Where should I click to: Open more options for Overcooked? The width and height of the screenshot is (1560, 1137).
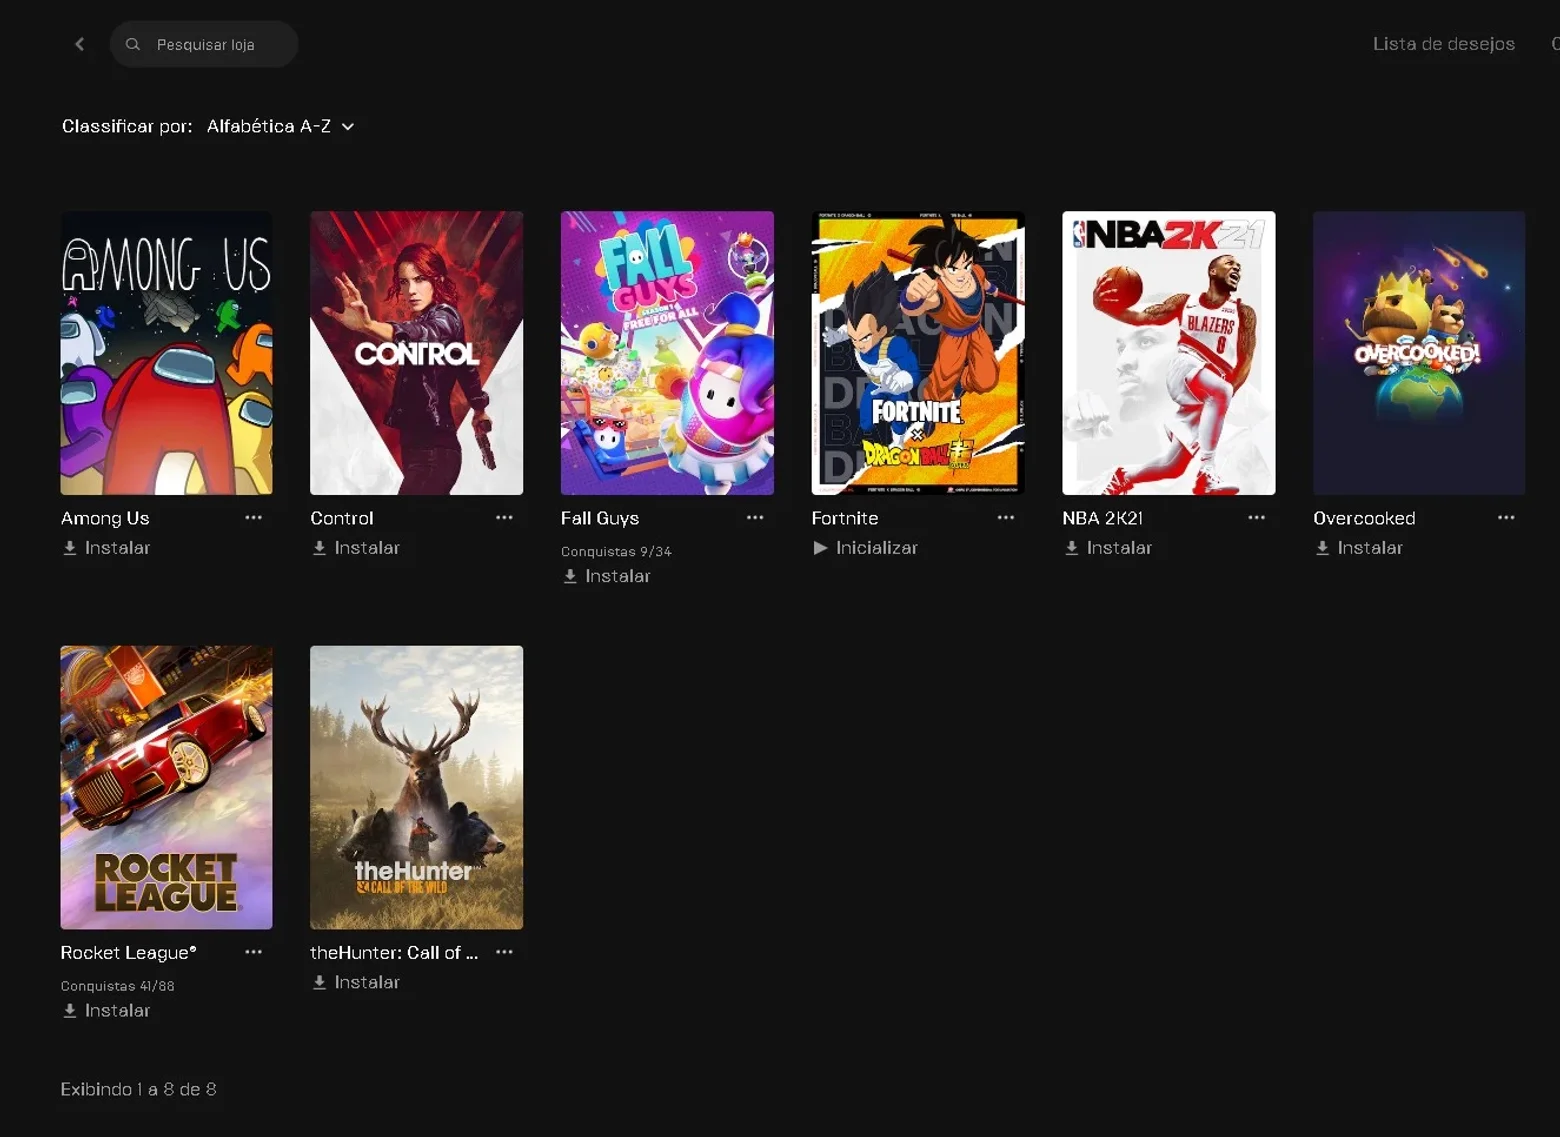pyautogui.click(x=1506, y=517)
